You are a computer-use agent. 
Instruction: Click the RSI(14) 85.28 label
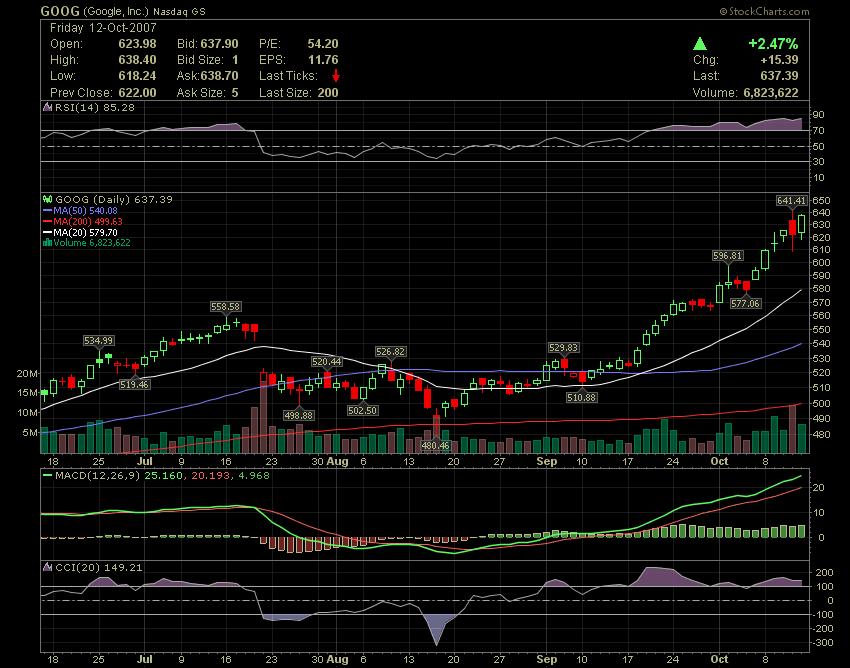coord(94,107)
